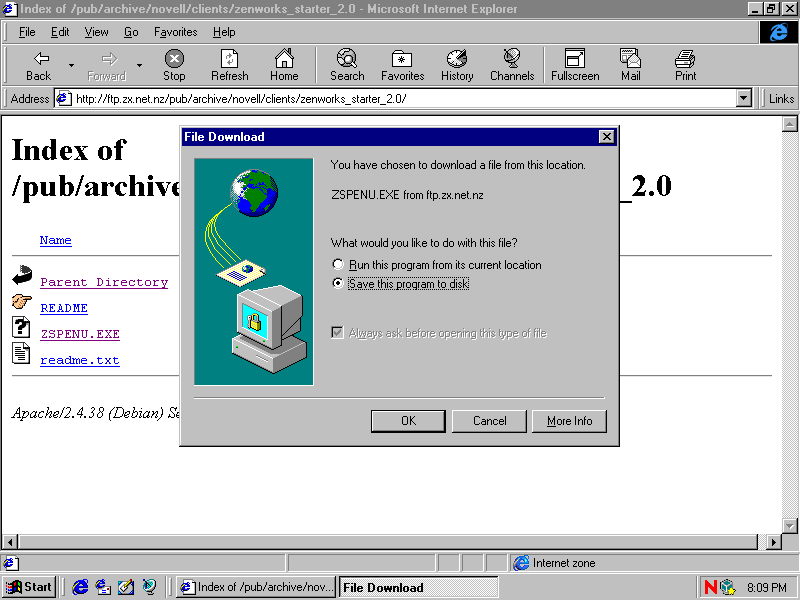Viewport: 800px width, 600px height.
Task: Switch to Fullscreen from the toolbar
Action: click(x=575, y=65)
